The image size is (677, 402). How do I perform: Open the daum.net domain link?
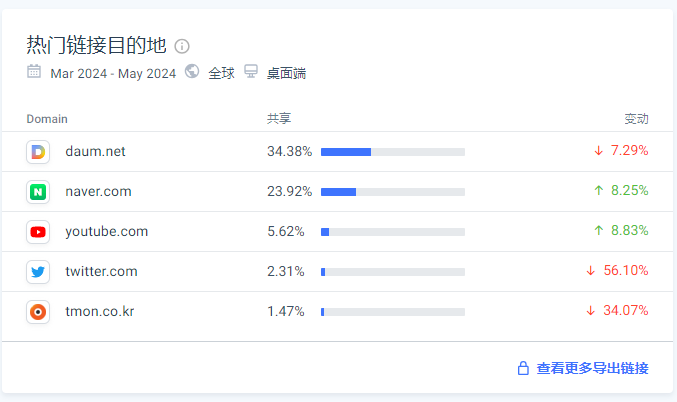pos(95,152)
